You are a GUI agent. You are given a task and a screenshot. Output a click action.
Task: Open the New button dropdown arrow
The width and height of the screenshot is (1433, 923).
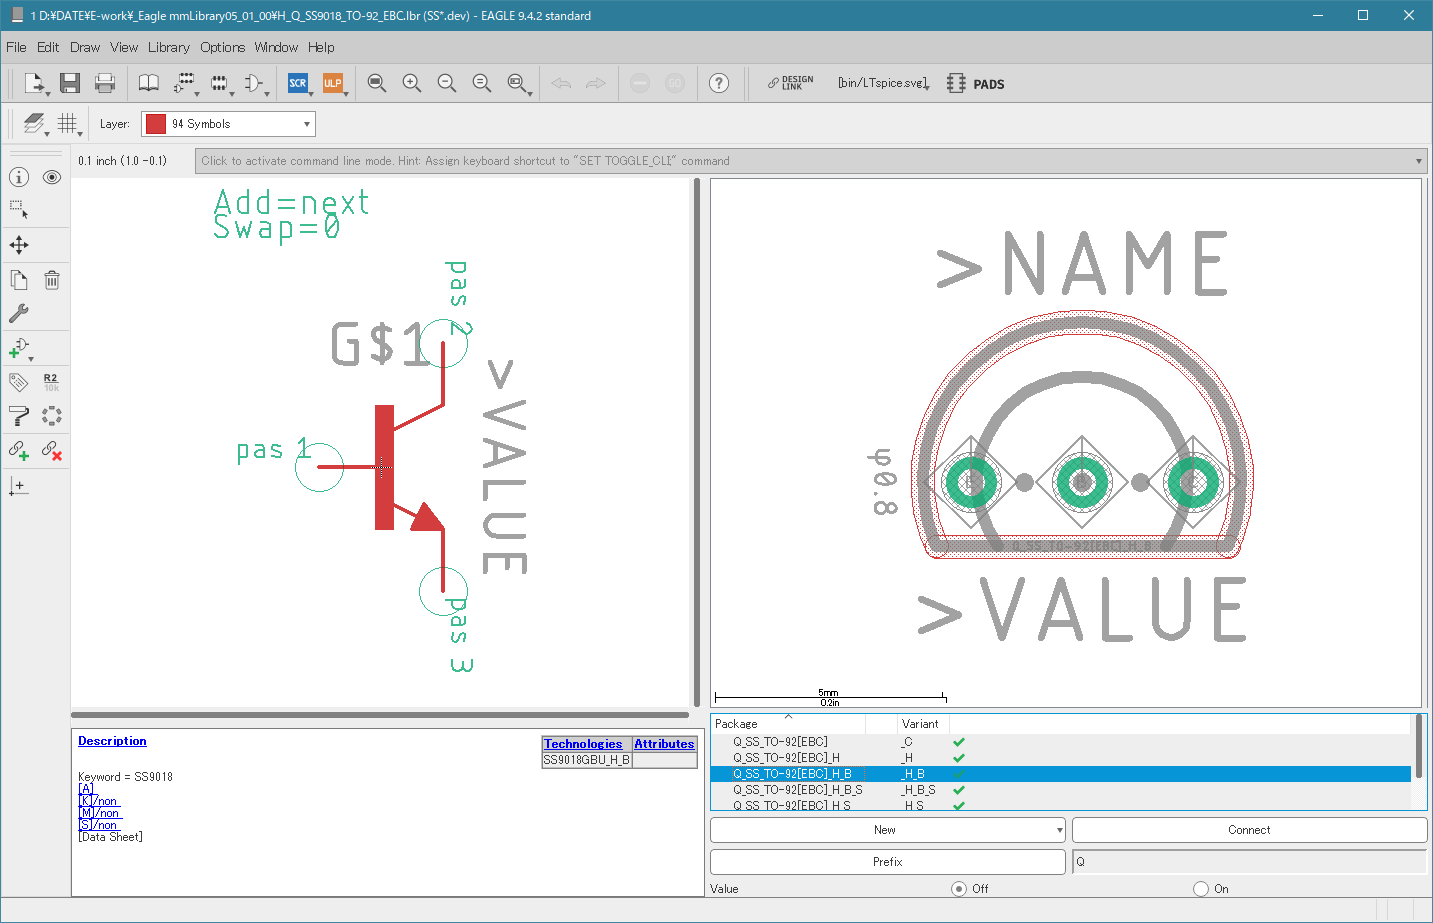[x=1059, y=830]
